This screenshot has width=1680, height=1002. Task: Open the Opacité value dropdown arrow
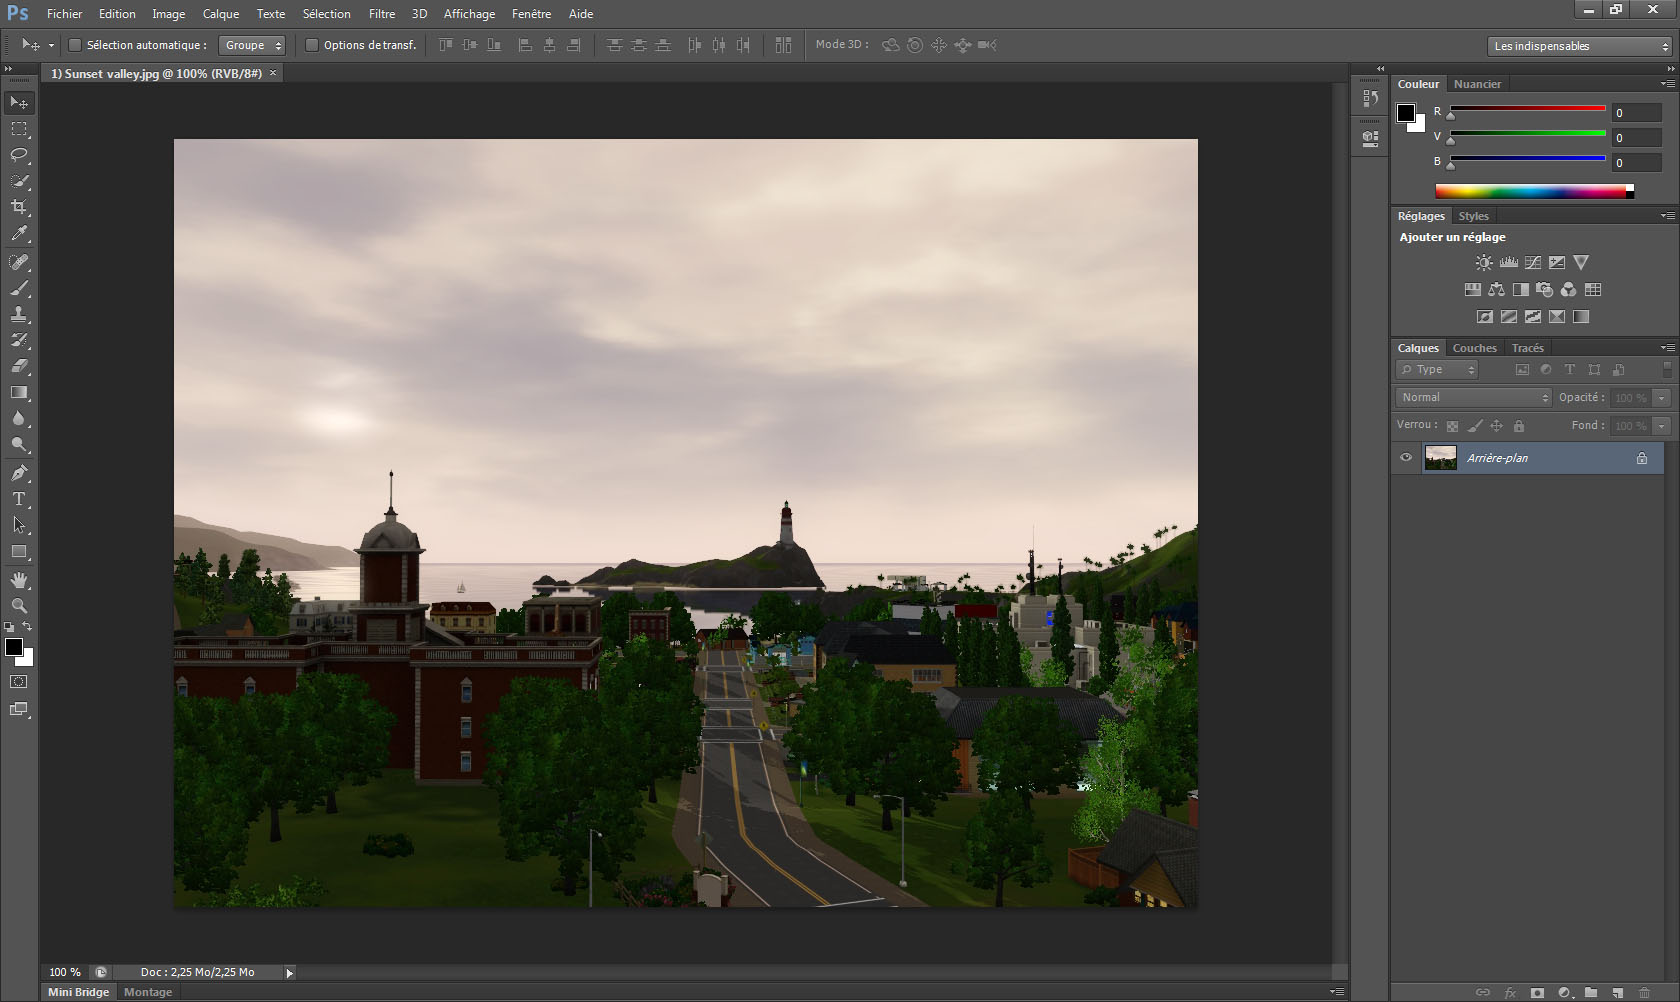(x=1662, y=398)
